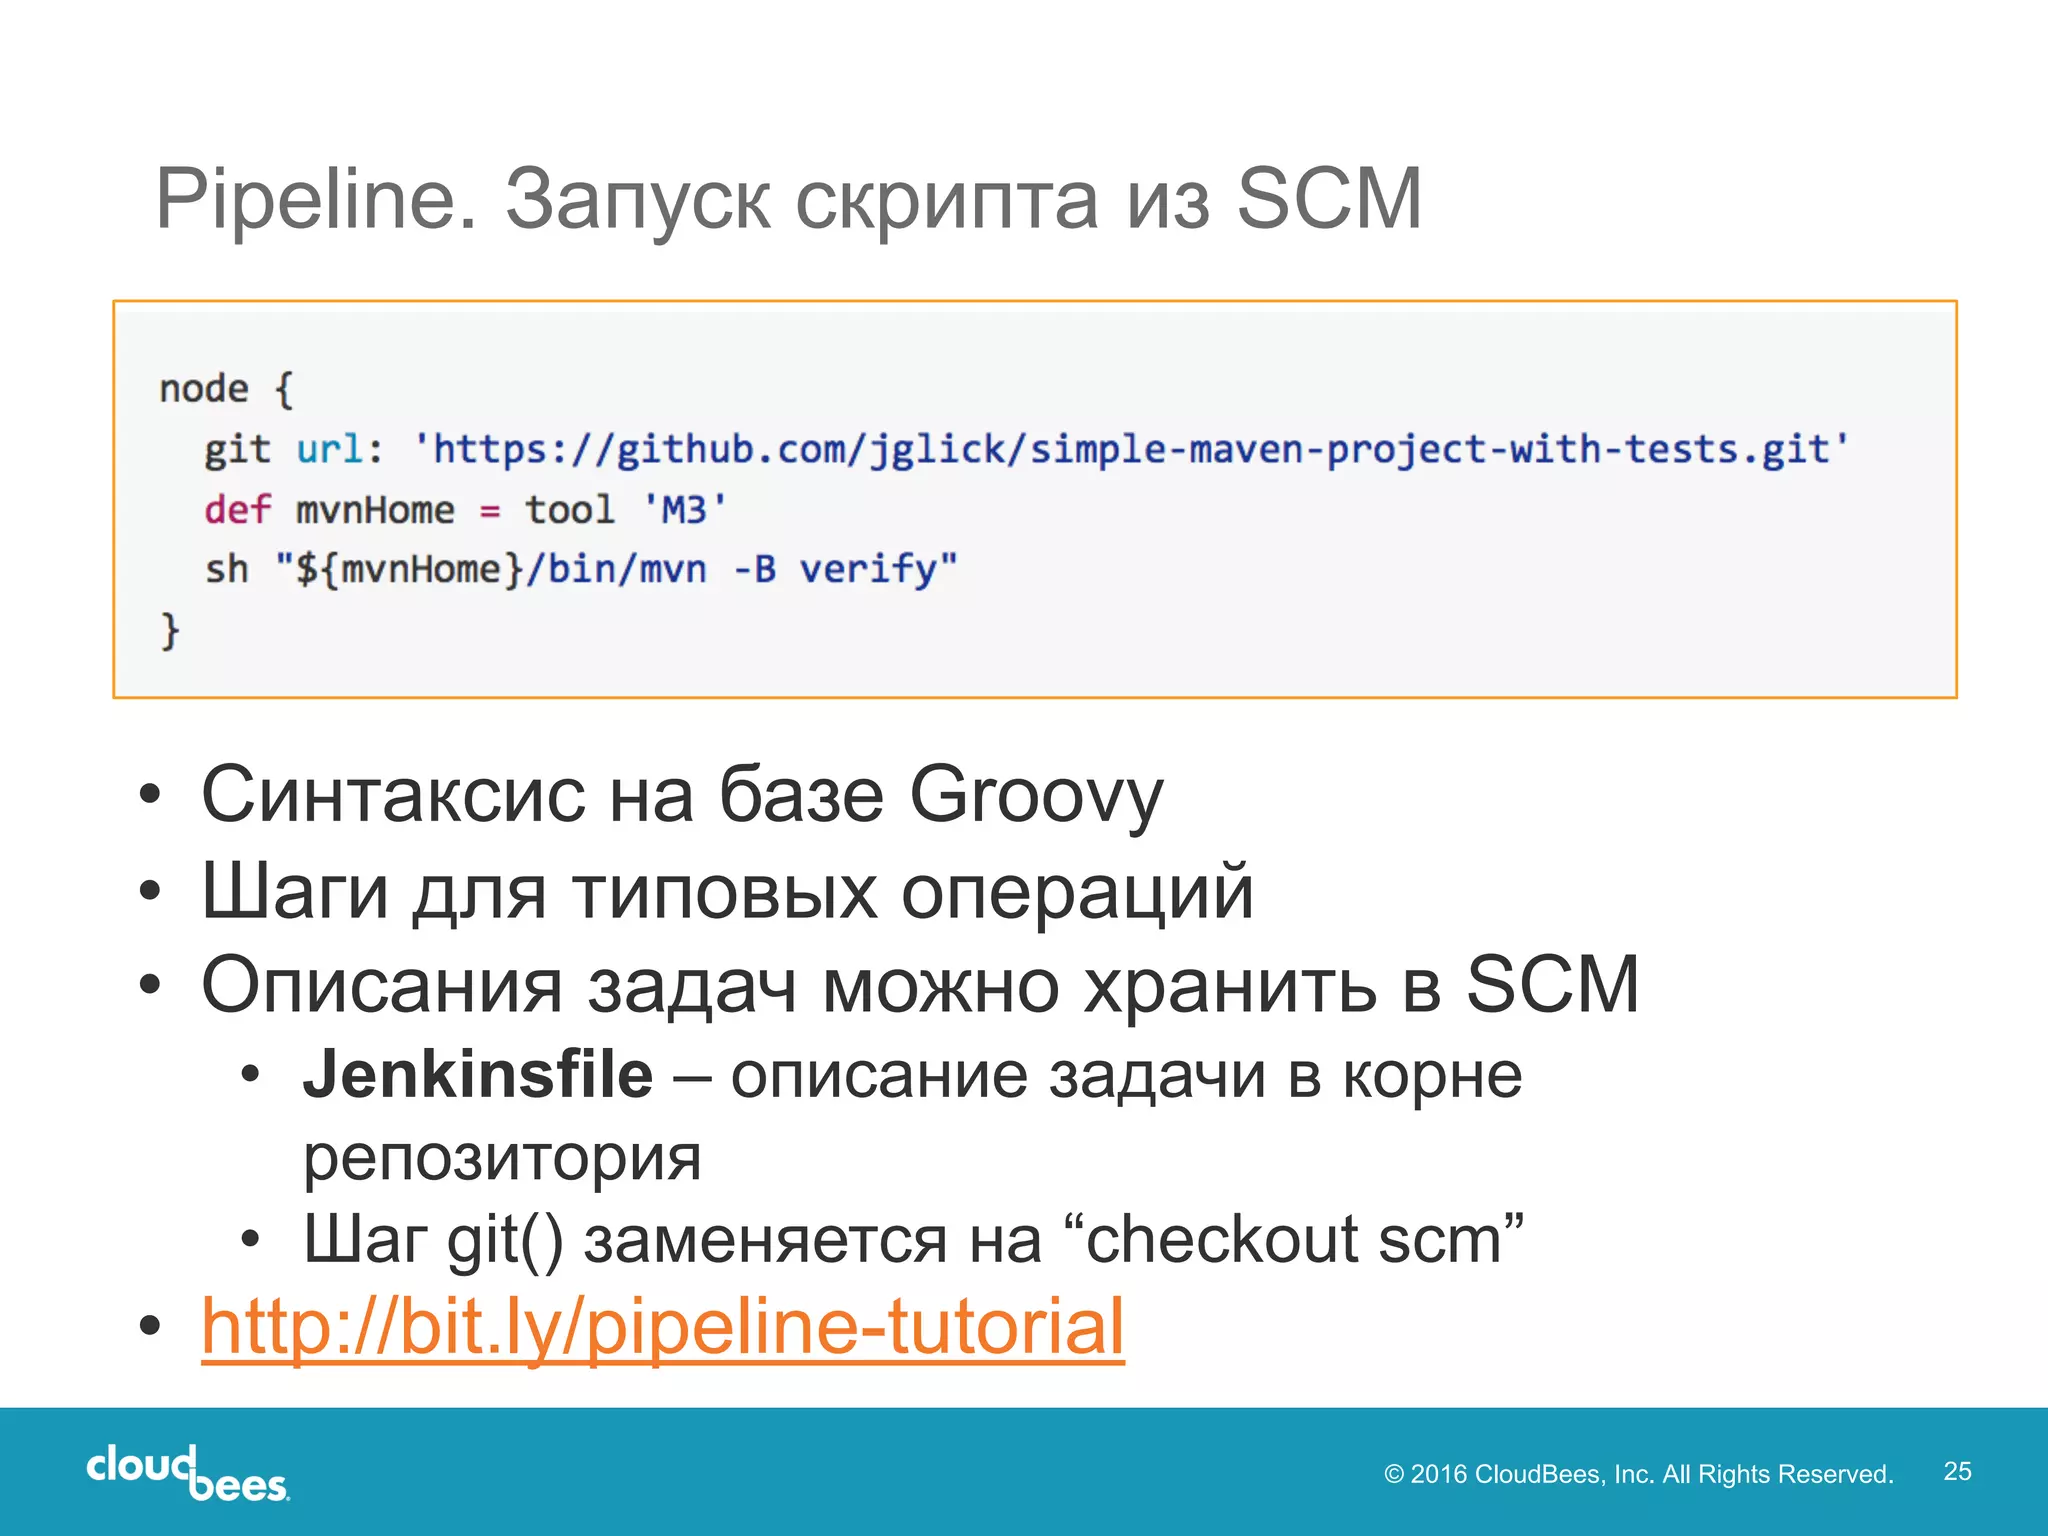Screen dimensions: 2048x1536
Task: Click the word 'репозитория'
Action: tap(502, 1160)
